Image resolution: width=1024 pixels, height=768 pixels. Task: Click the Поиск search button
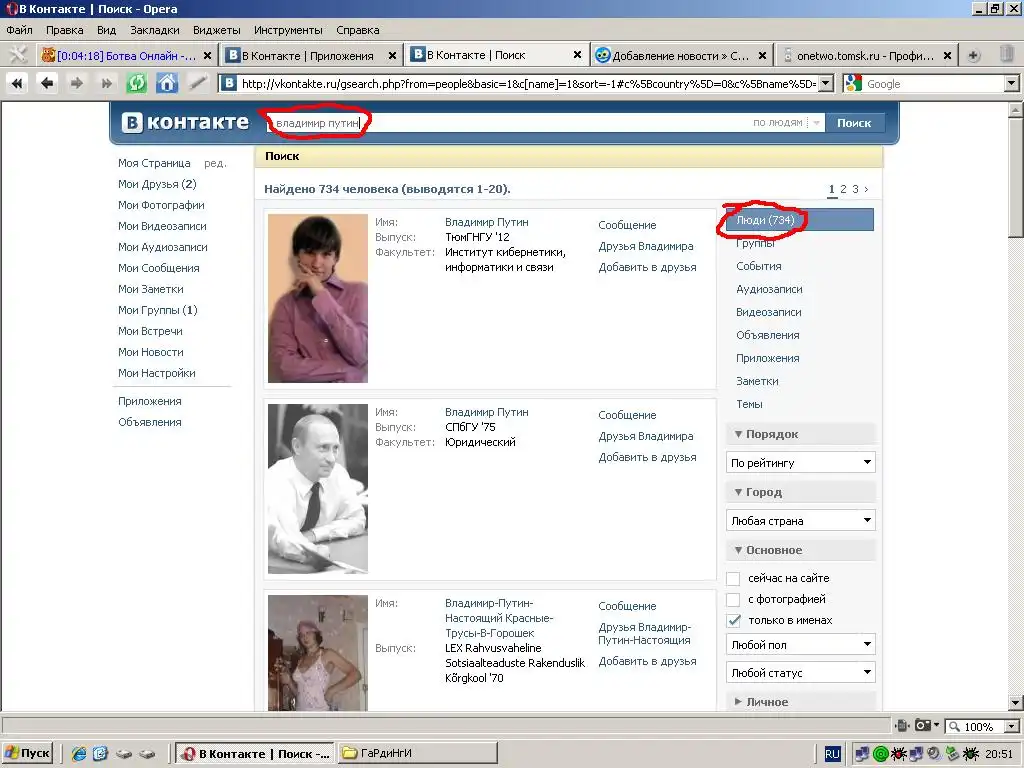[854, 123]
